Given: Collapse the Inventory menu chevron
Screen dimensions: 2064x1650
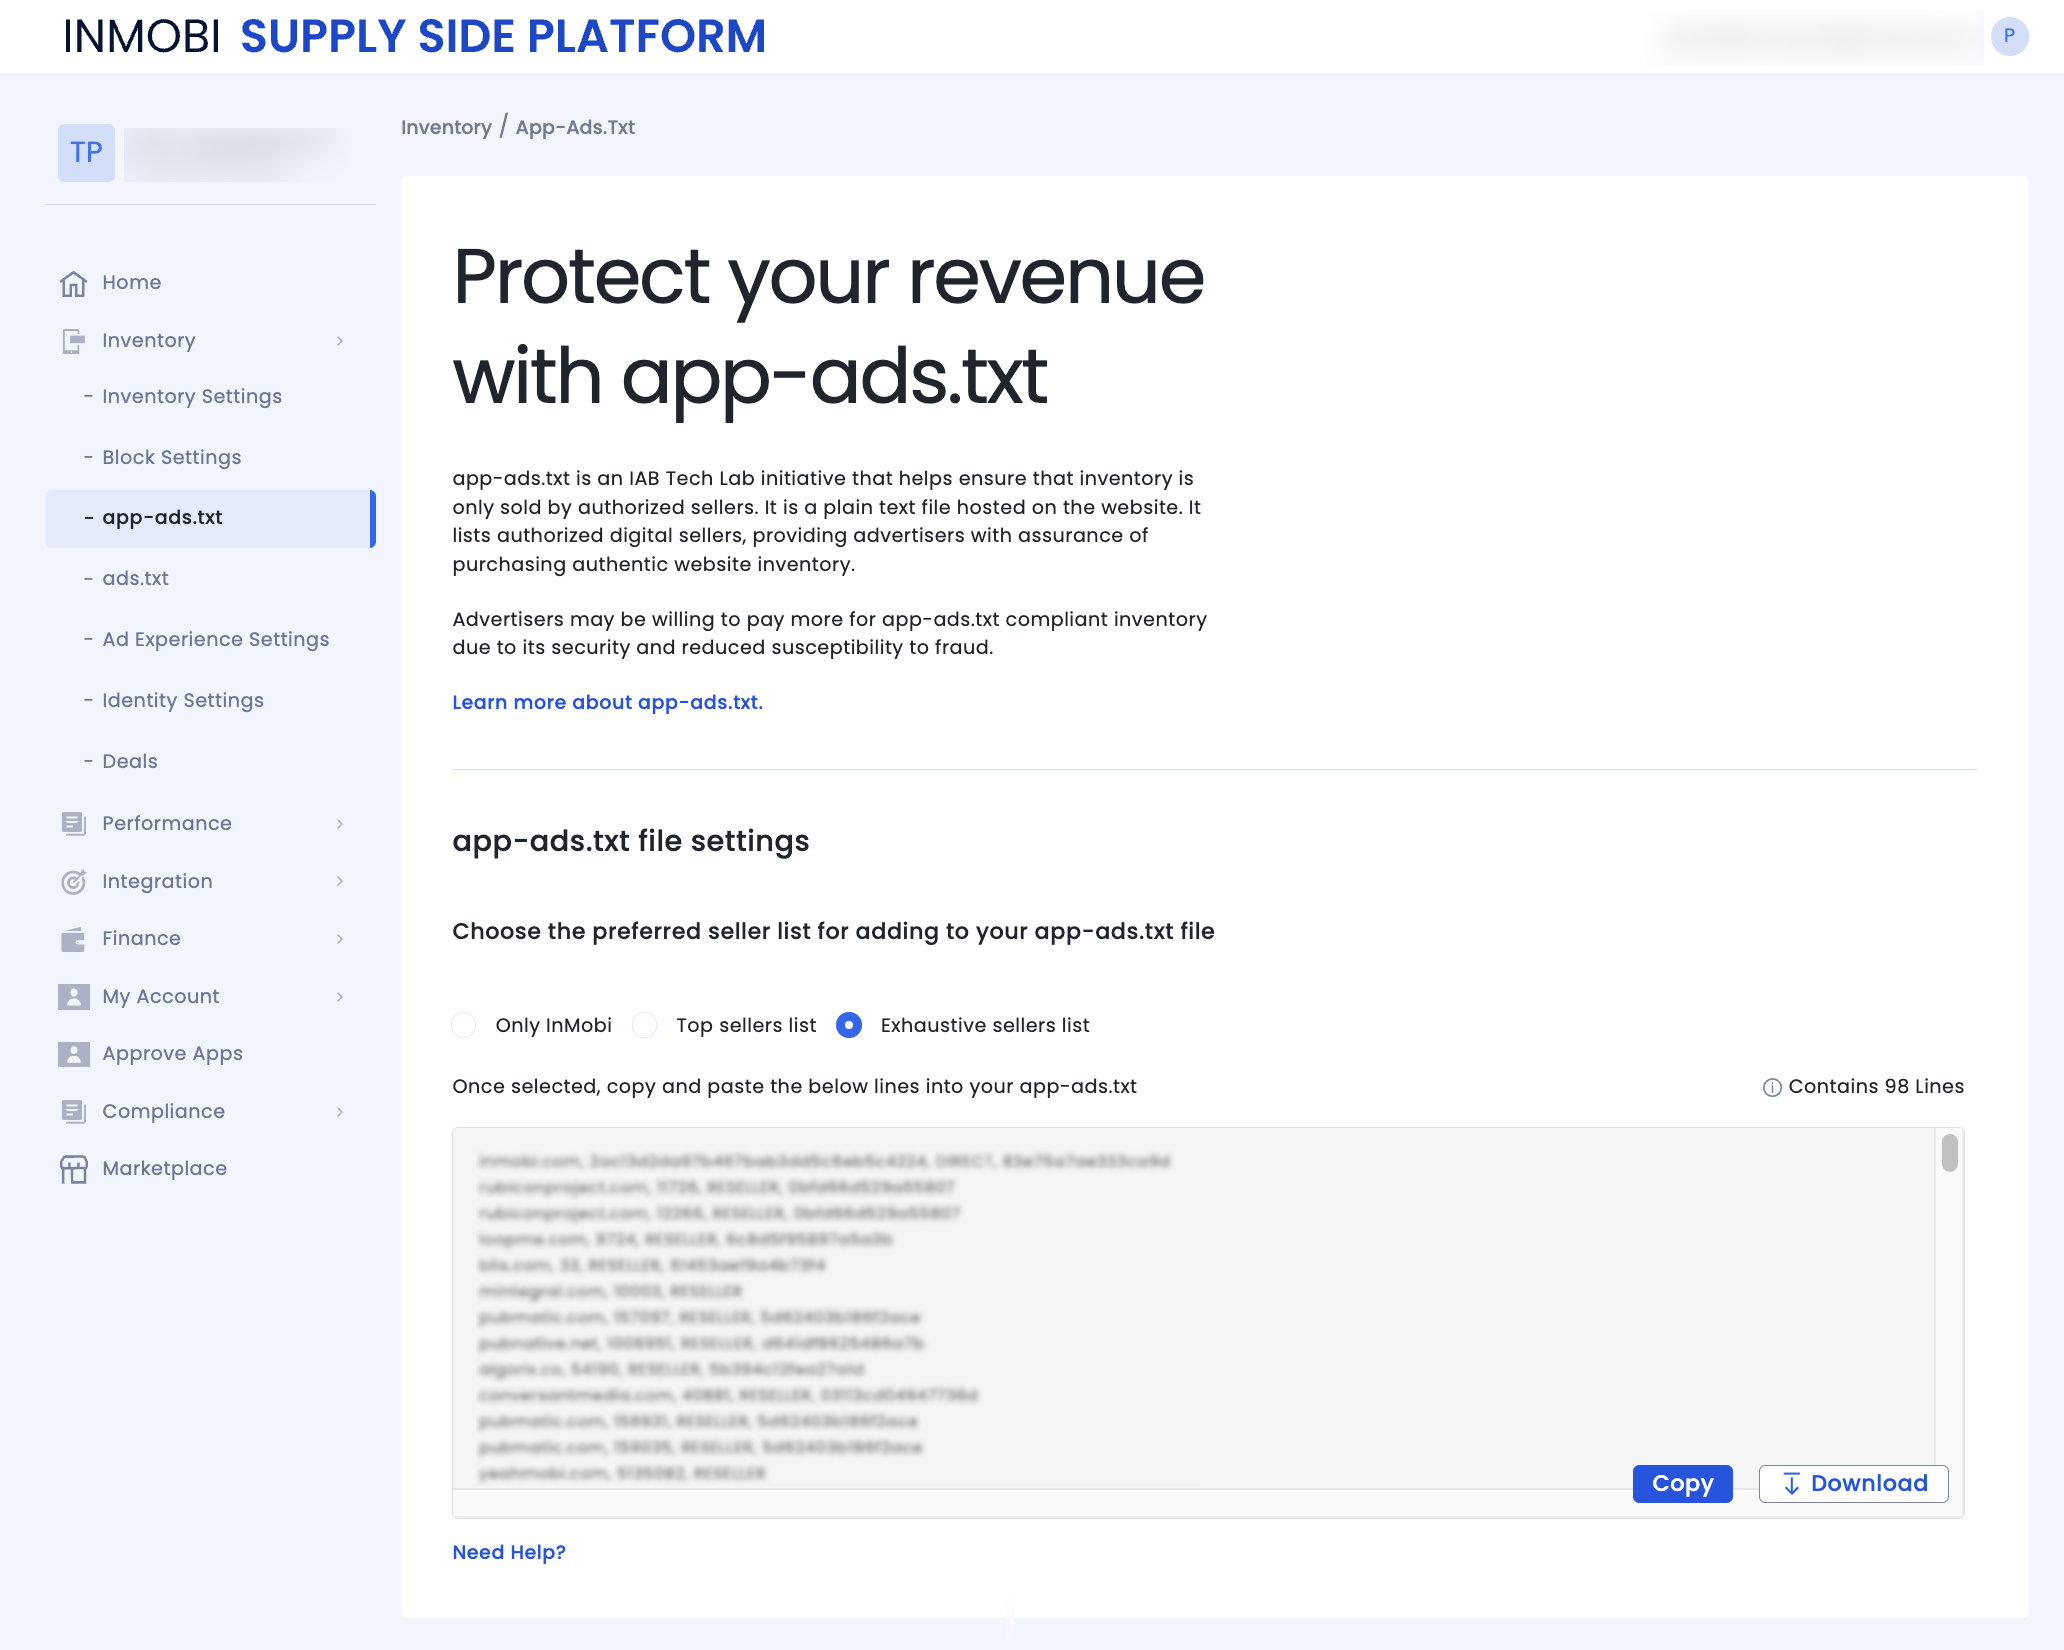Looking at the screenshot, I should tap(340, 341).
